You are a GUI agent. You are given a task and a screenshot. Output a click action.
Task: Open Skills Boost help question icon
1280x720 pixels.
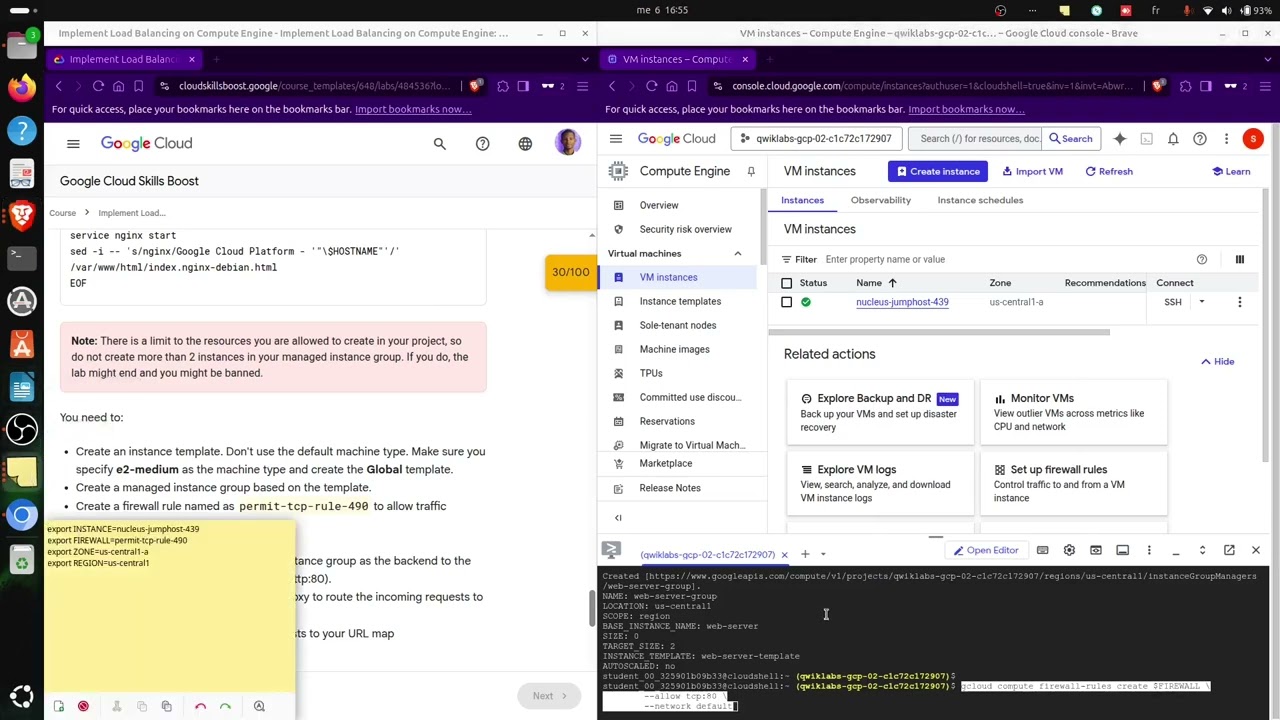483,144
